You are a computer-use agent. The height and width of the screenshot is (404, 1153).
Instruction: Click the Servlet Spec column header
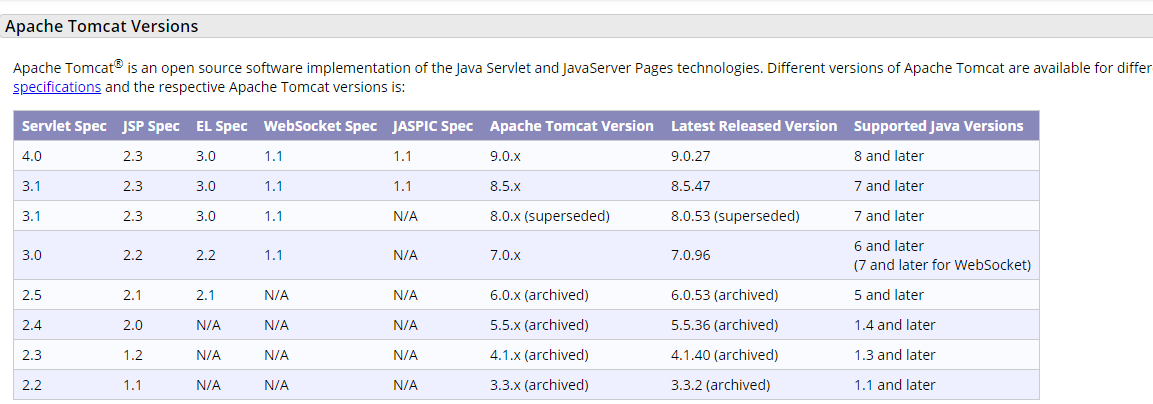click(64, 126)
